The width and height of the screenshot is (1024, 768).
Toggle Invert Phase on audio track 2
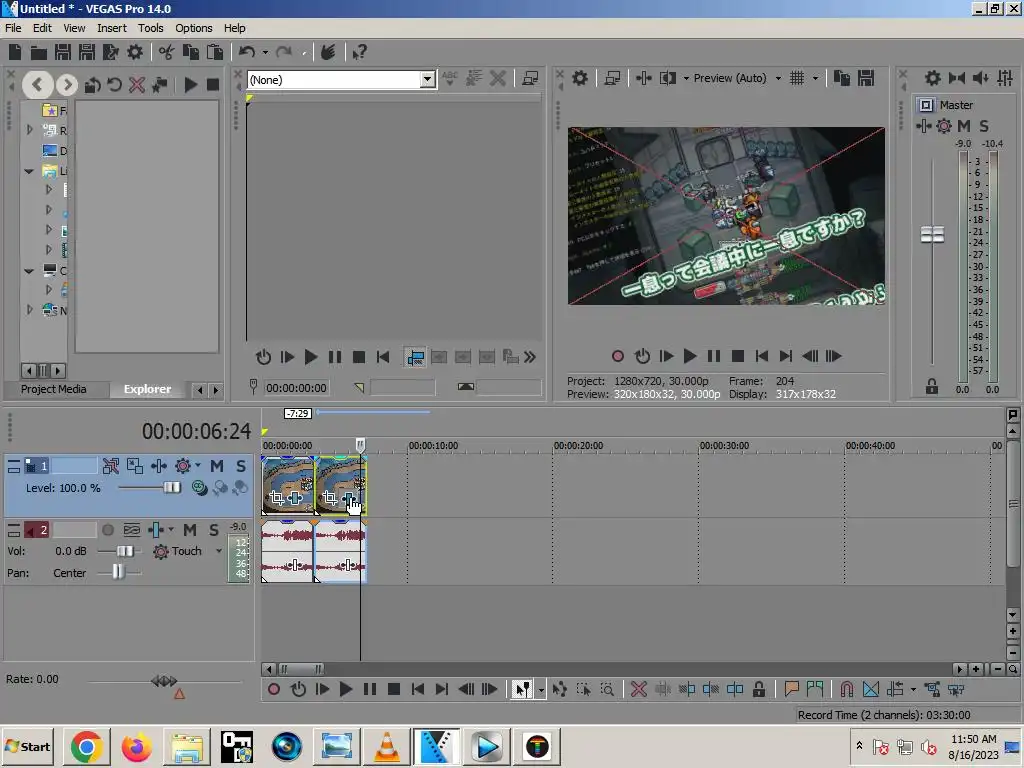(132, 530)
